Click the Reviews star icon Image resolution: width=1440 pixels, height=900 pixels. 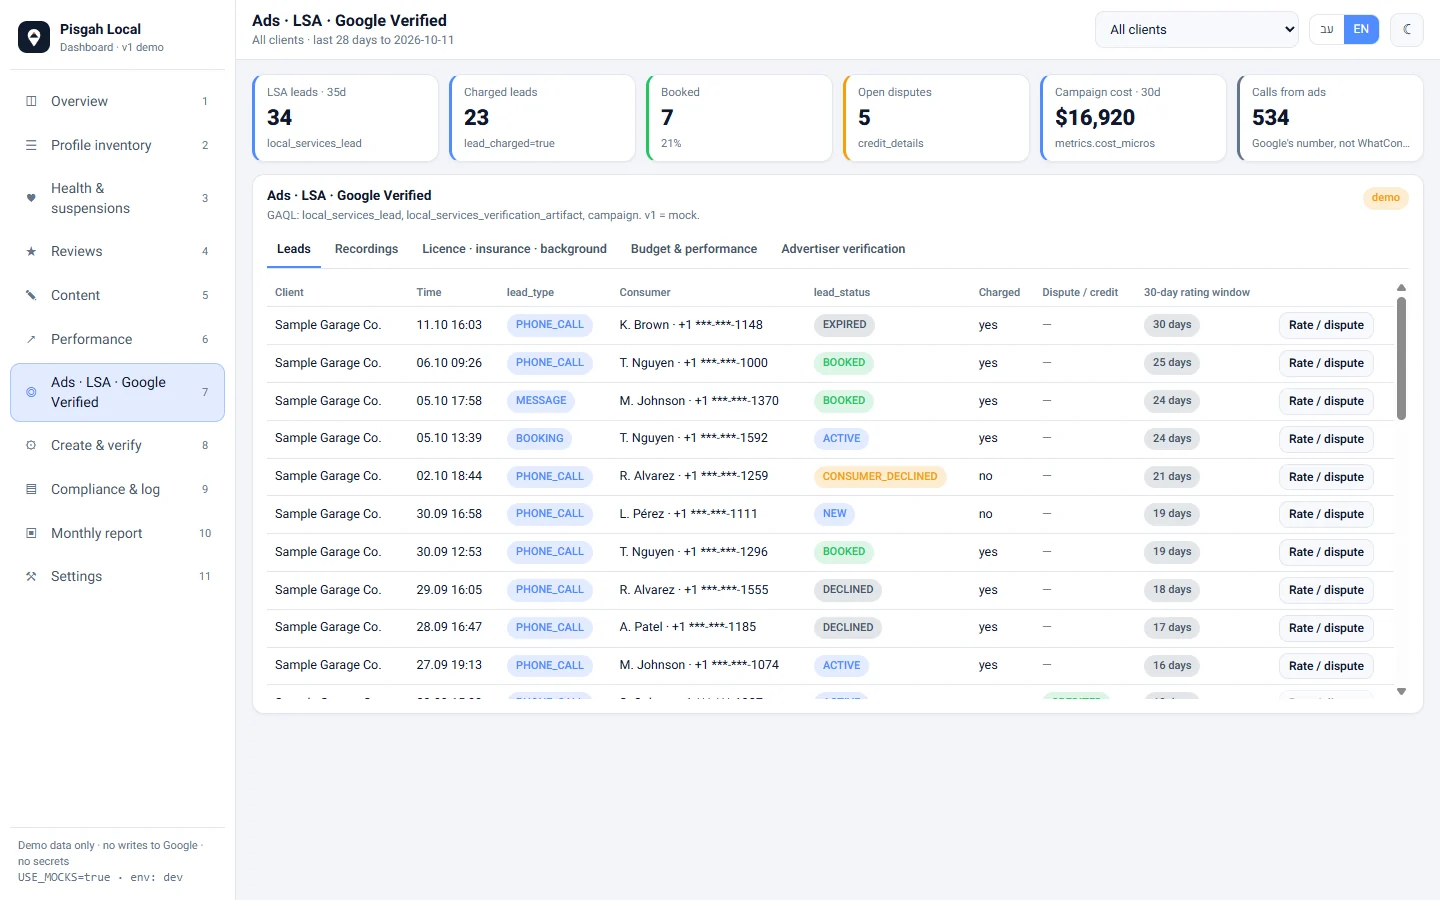pyautogui.click(x=31, y=251)
